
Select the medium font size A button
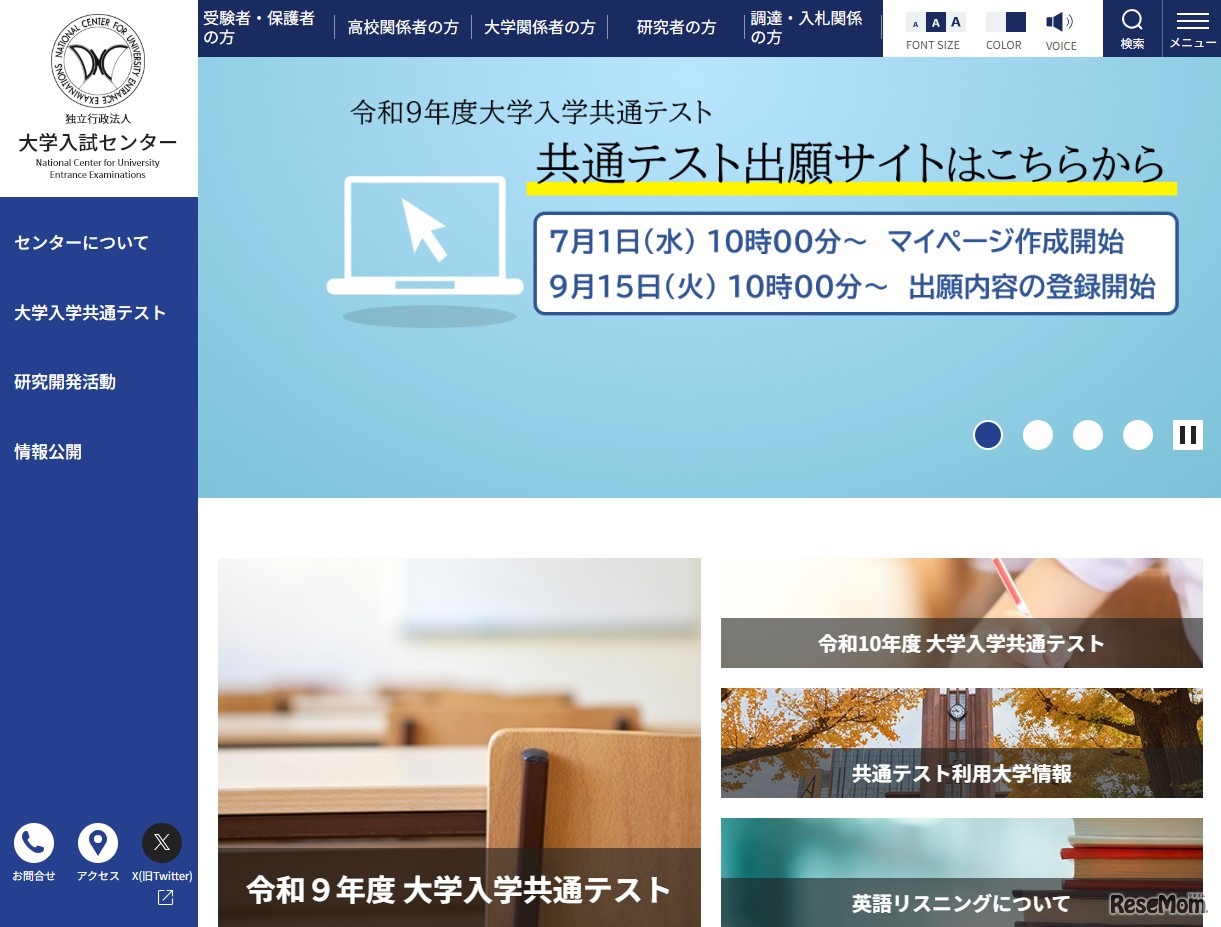coord(935,23)
